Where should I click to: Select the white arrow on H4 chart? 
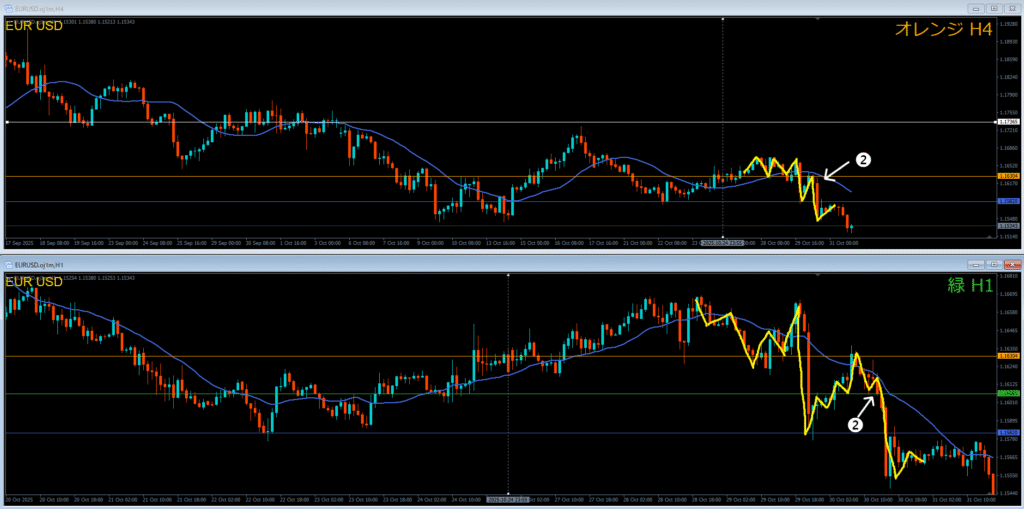pyautogui.click(x=836, y=170)
